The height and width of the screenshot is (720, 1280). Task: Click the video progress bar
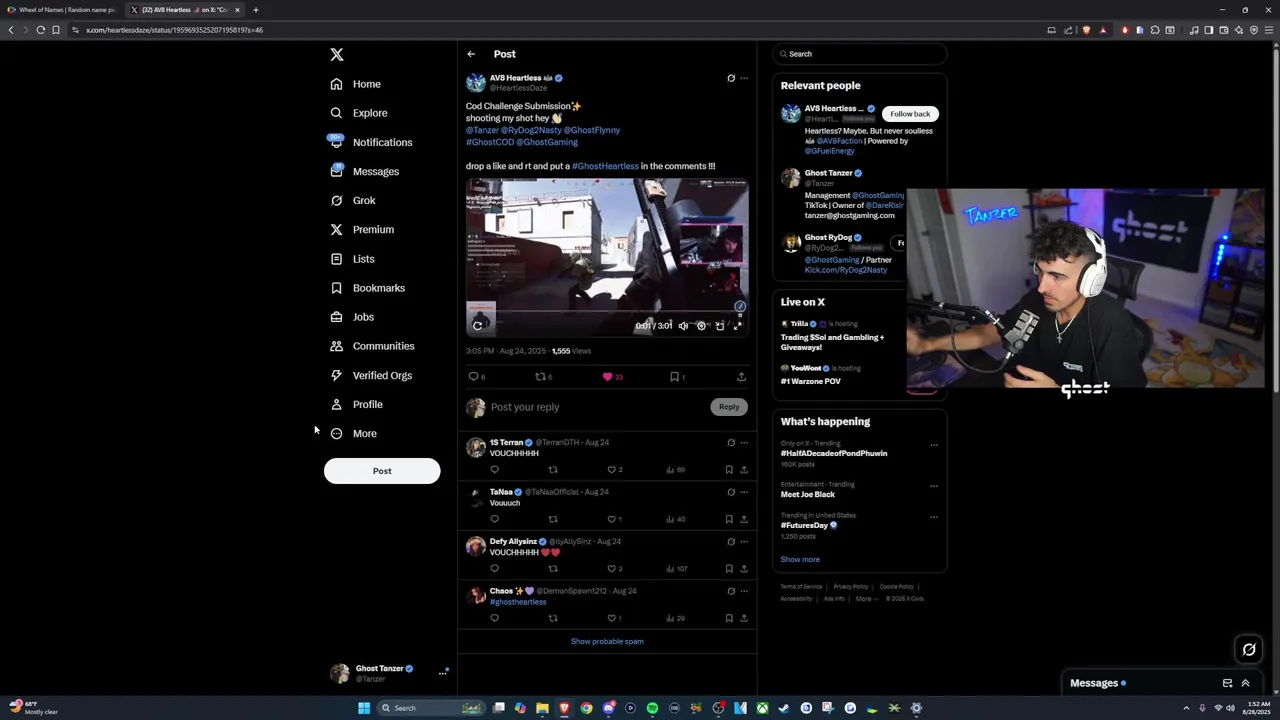point(607,311)
